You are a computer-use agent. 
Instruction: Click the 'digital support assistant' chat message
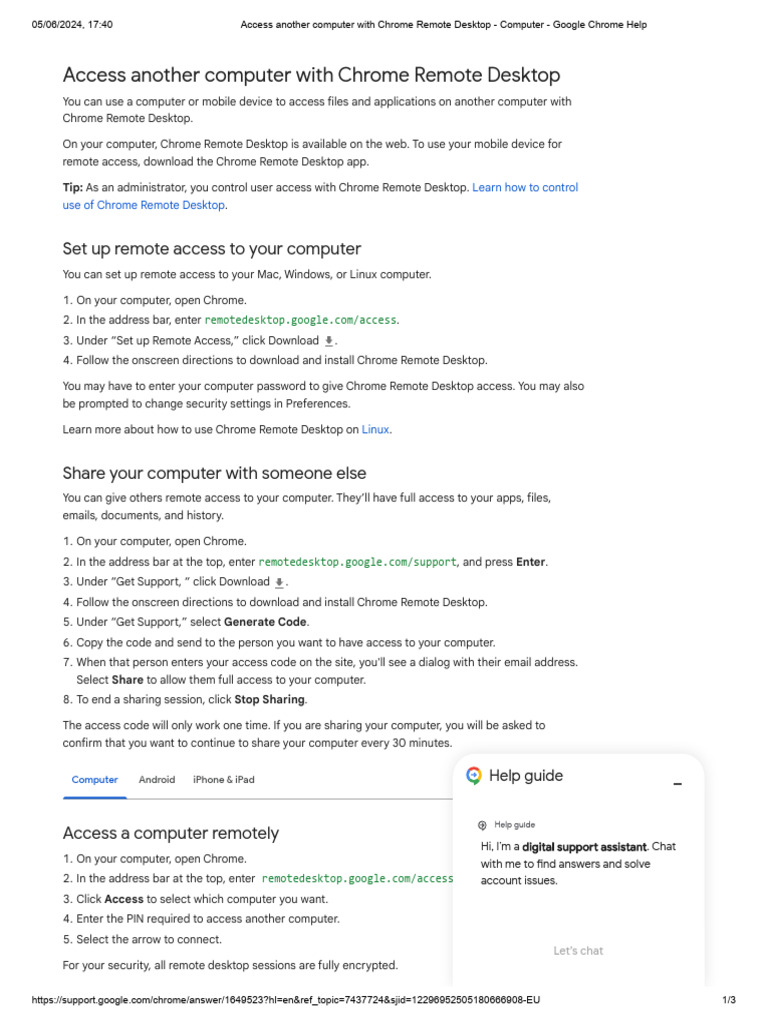coord(577,863)
